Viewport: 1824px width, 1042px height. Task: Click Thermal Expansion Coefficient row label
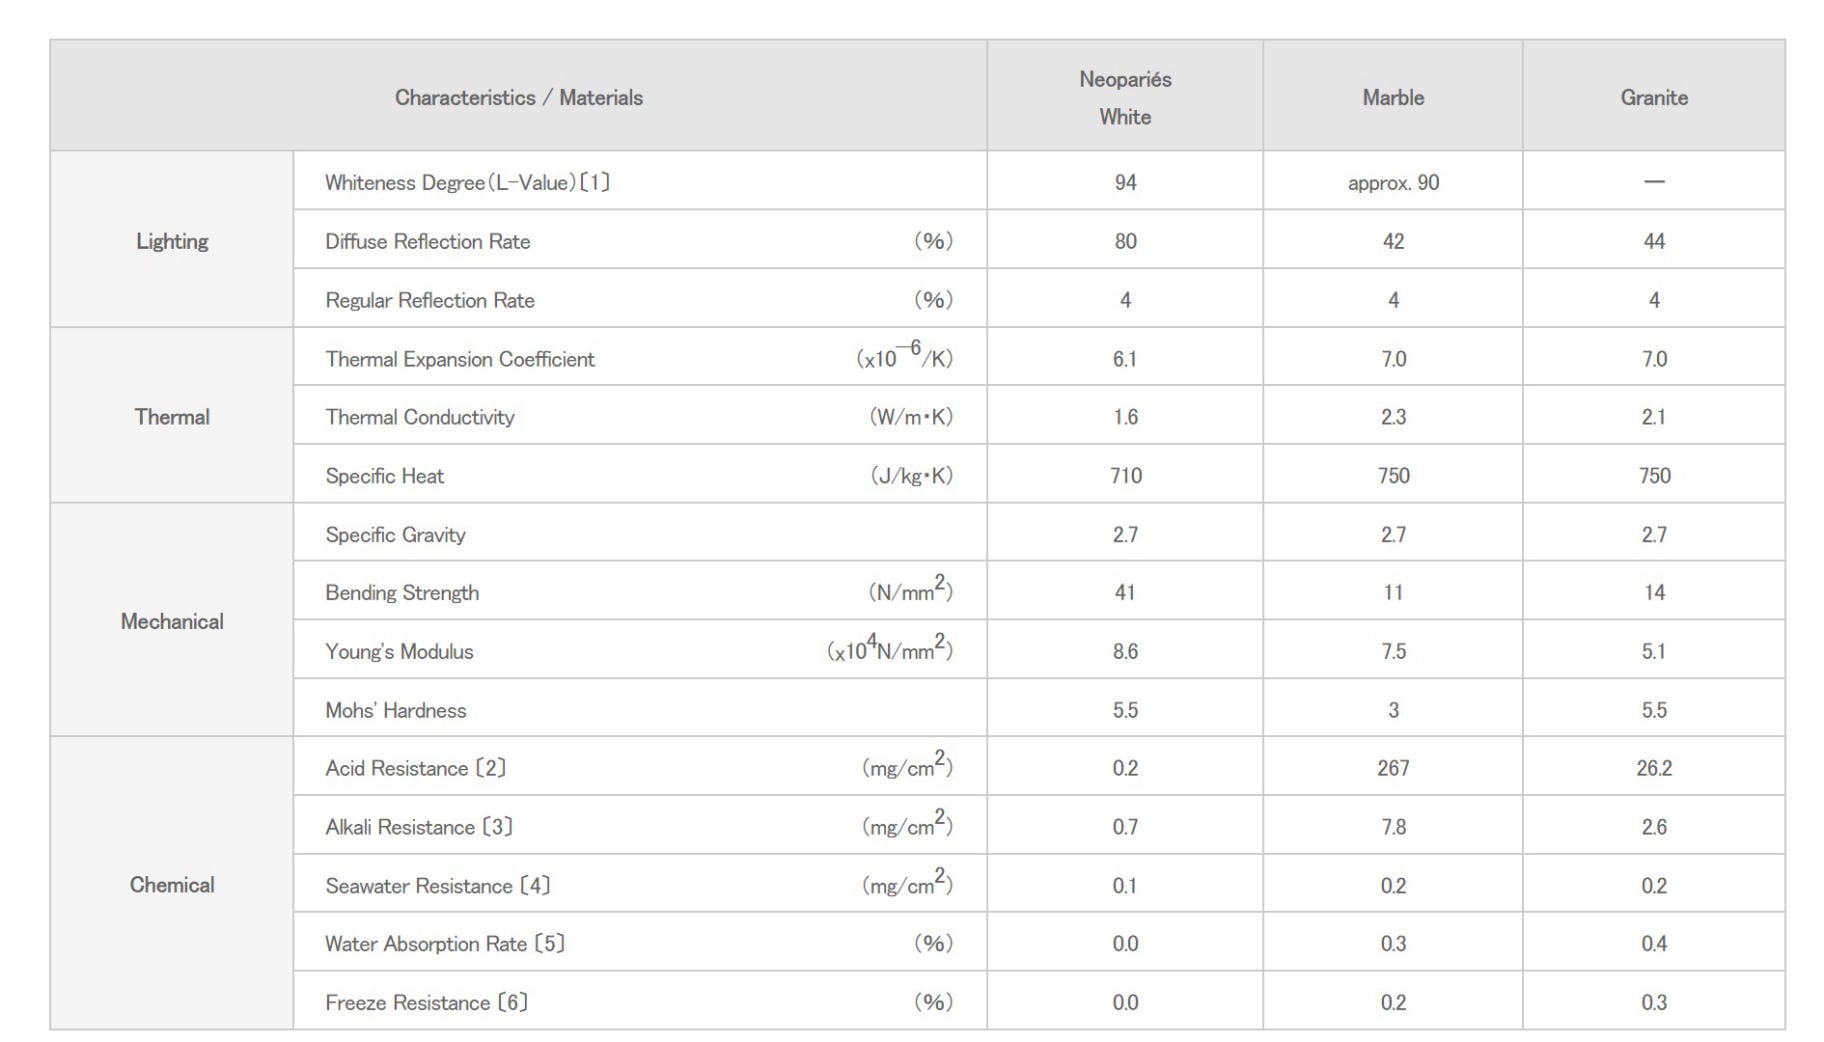click(459, 359)
